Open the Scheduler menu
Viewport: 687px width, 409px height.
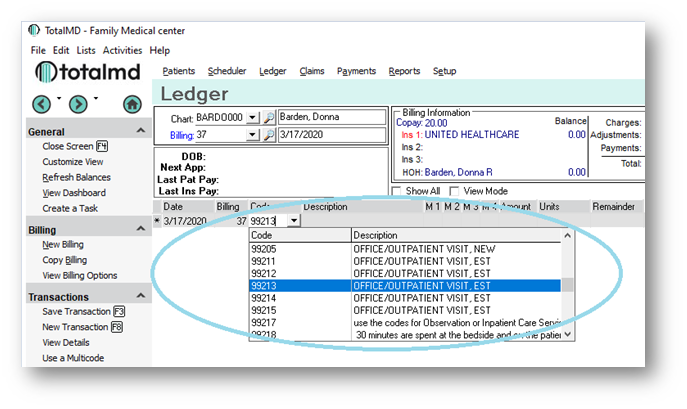pyautogui.click(x=227, y=71)
